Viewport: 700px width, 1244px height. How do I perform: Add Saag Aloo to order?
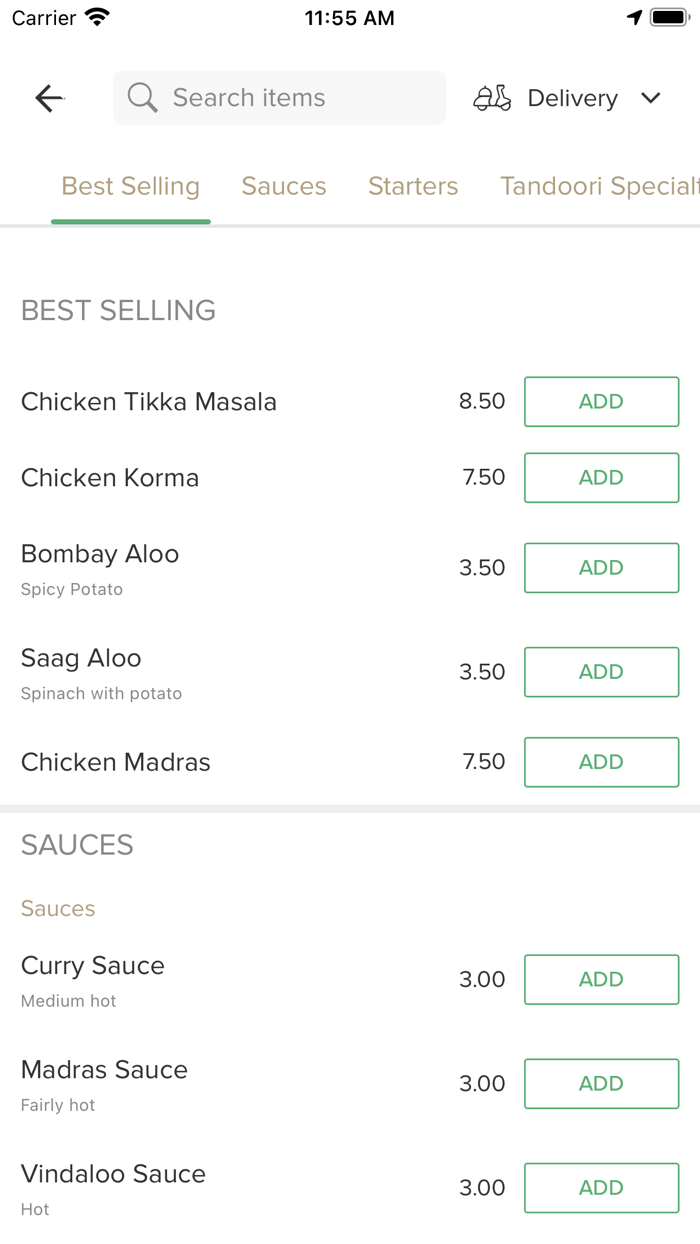coord(601,672)
